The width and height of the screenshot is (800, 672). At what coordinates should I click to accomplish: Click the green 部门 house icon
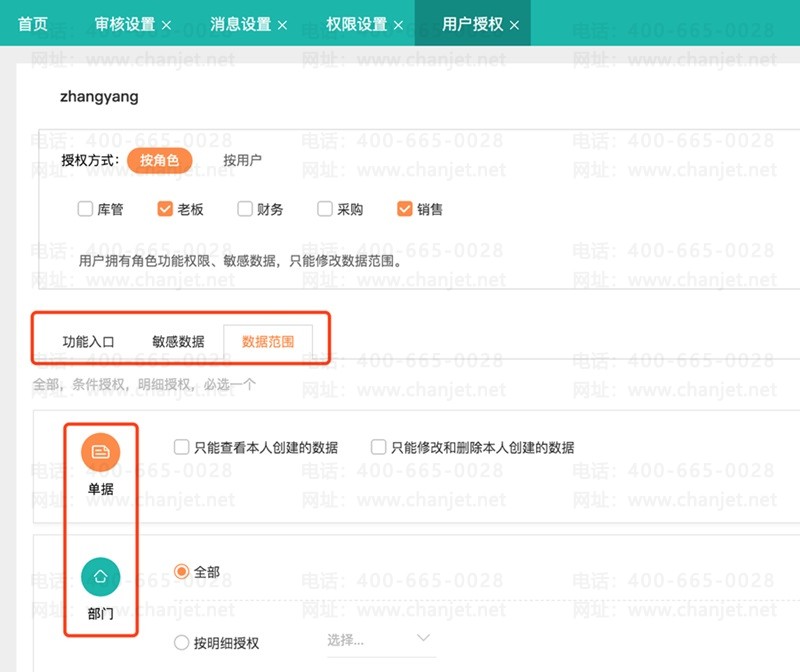pyautogui.click(x=100, y=577)
